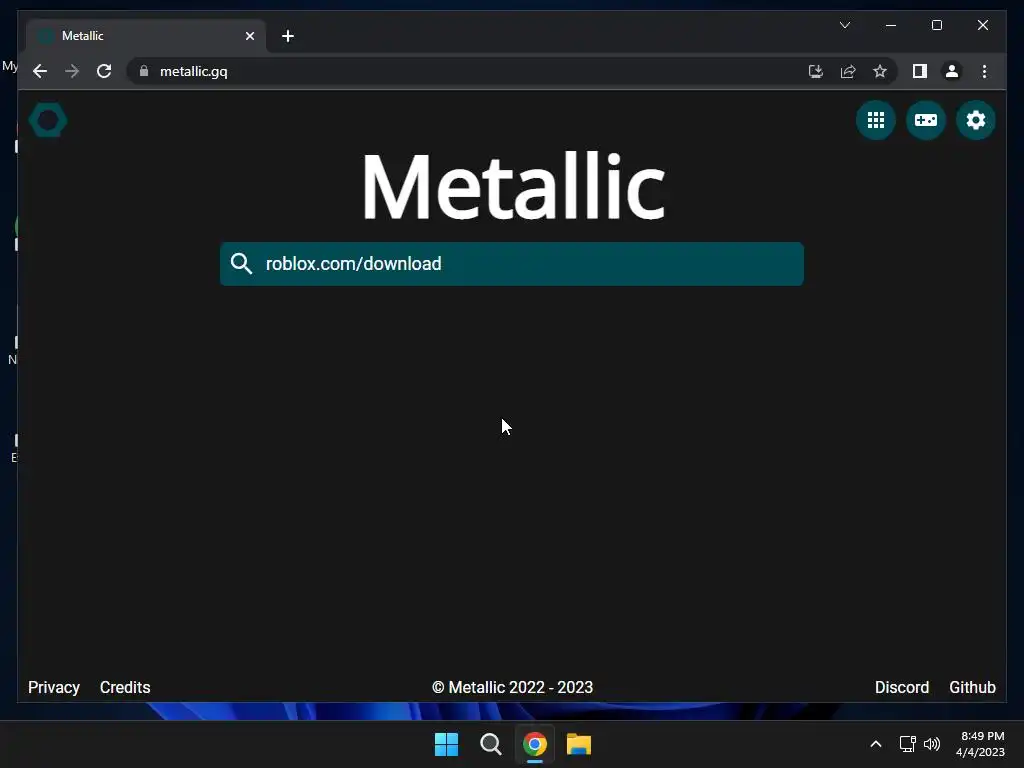Click the browser forward arrow
The width and height of the screenshot is (1024, 768).
pos(72,71)
